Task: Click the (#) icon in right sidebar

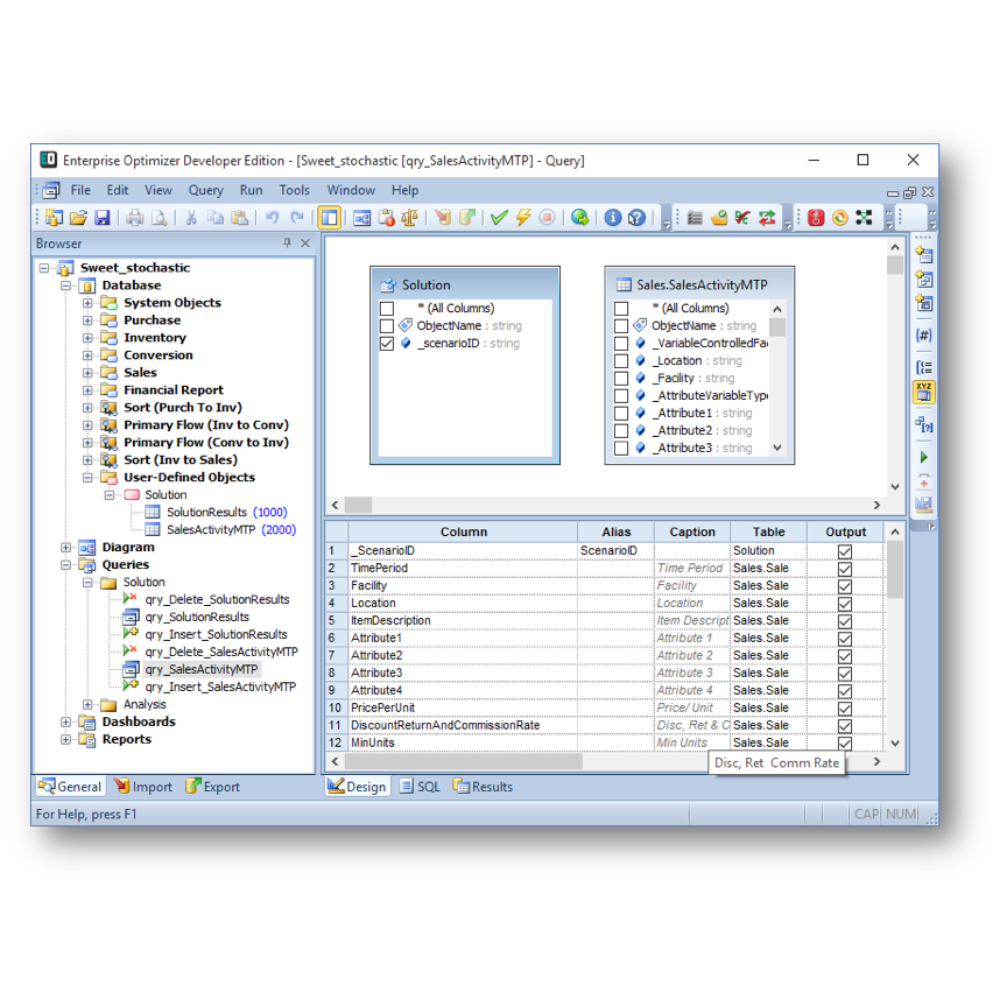Action: [x=924, y=335]
